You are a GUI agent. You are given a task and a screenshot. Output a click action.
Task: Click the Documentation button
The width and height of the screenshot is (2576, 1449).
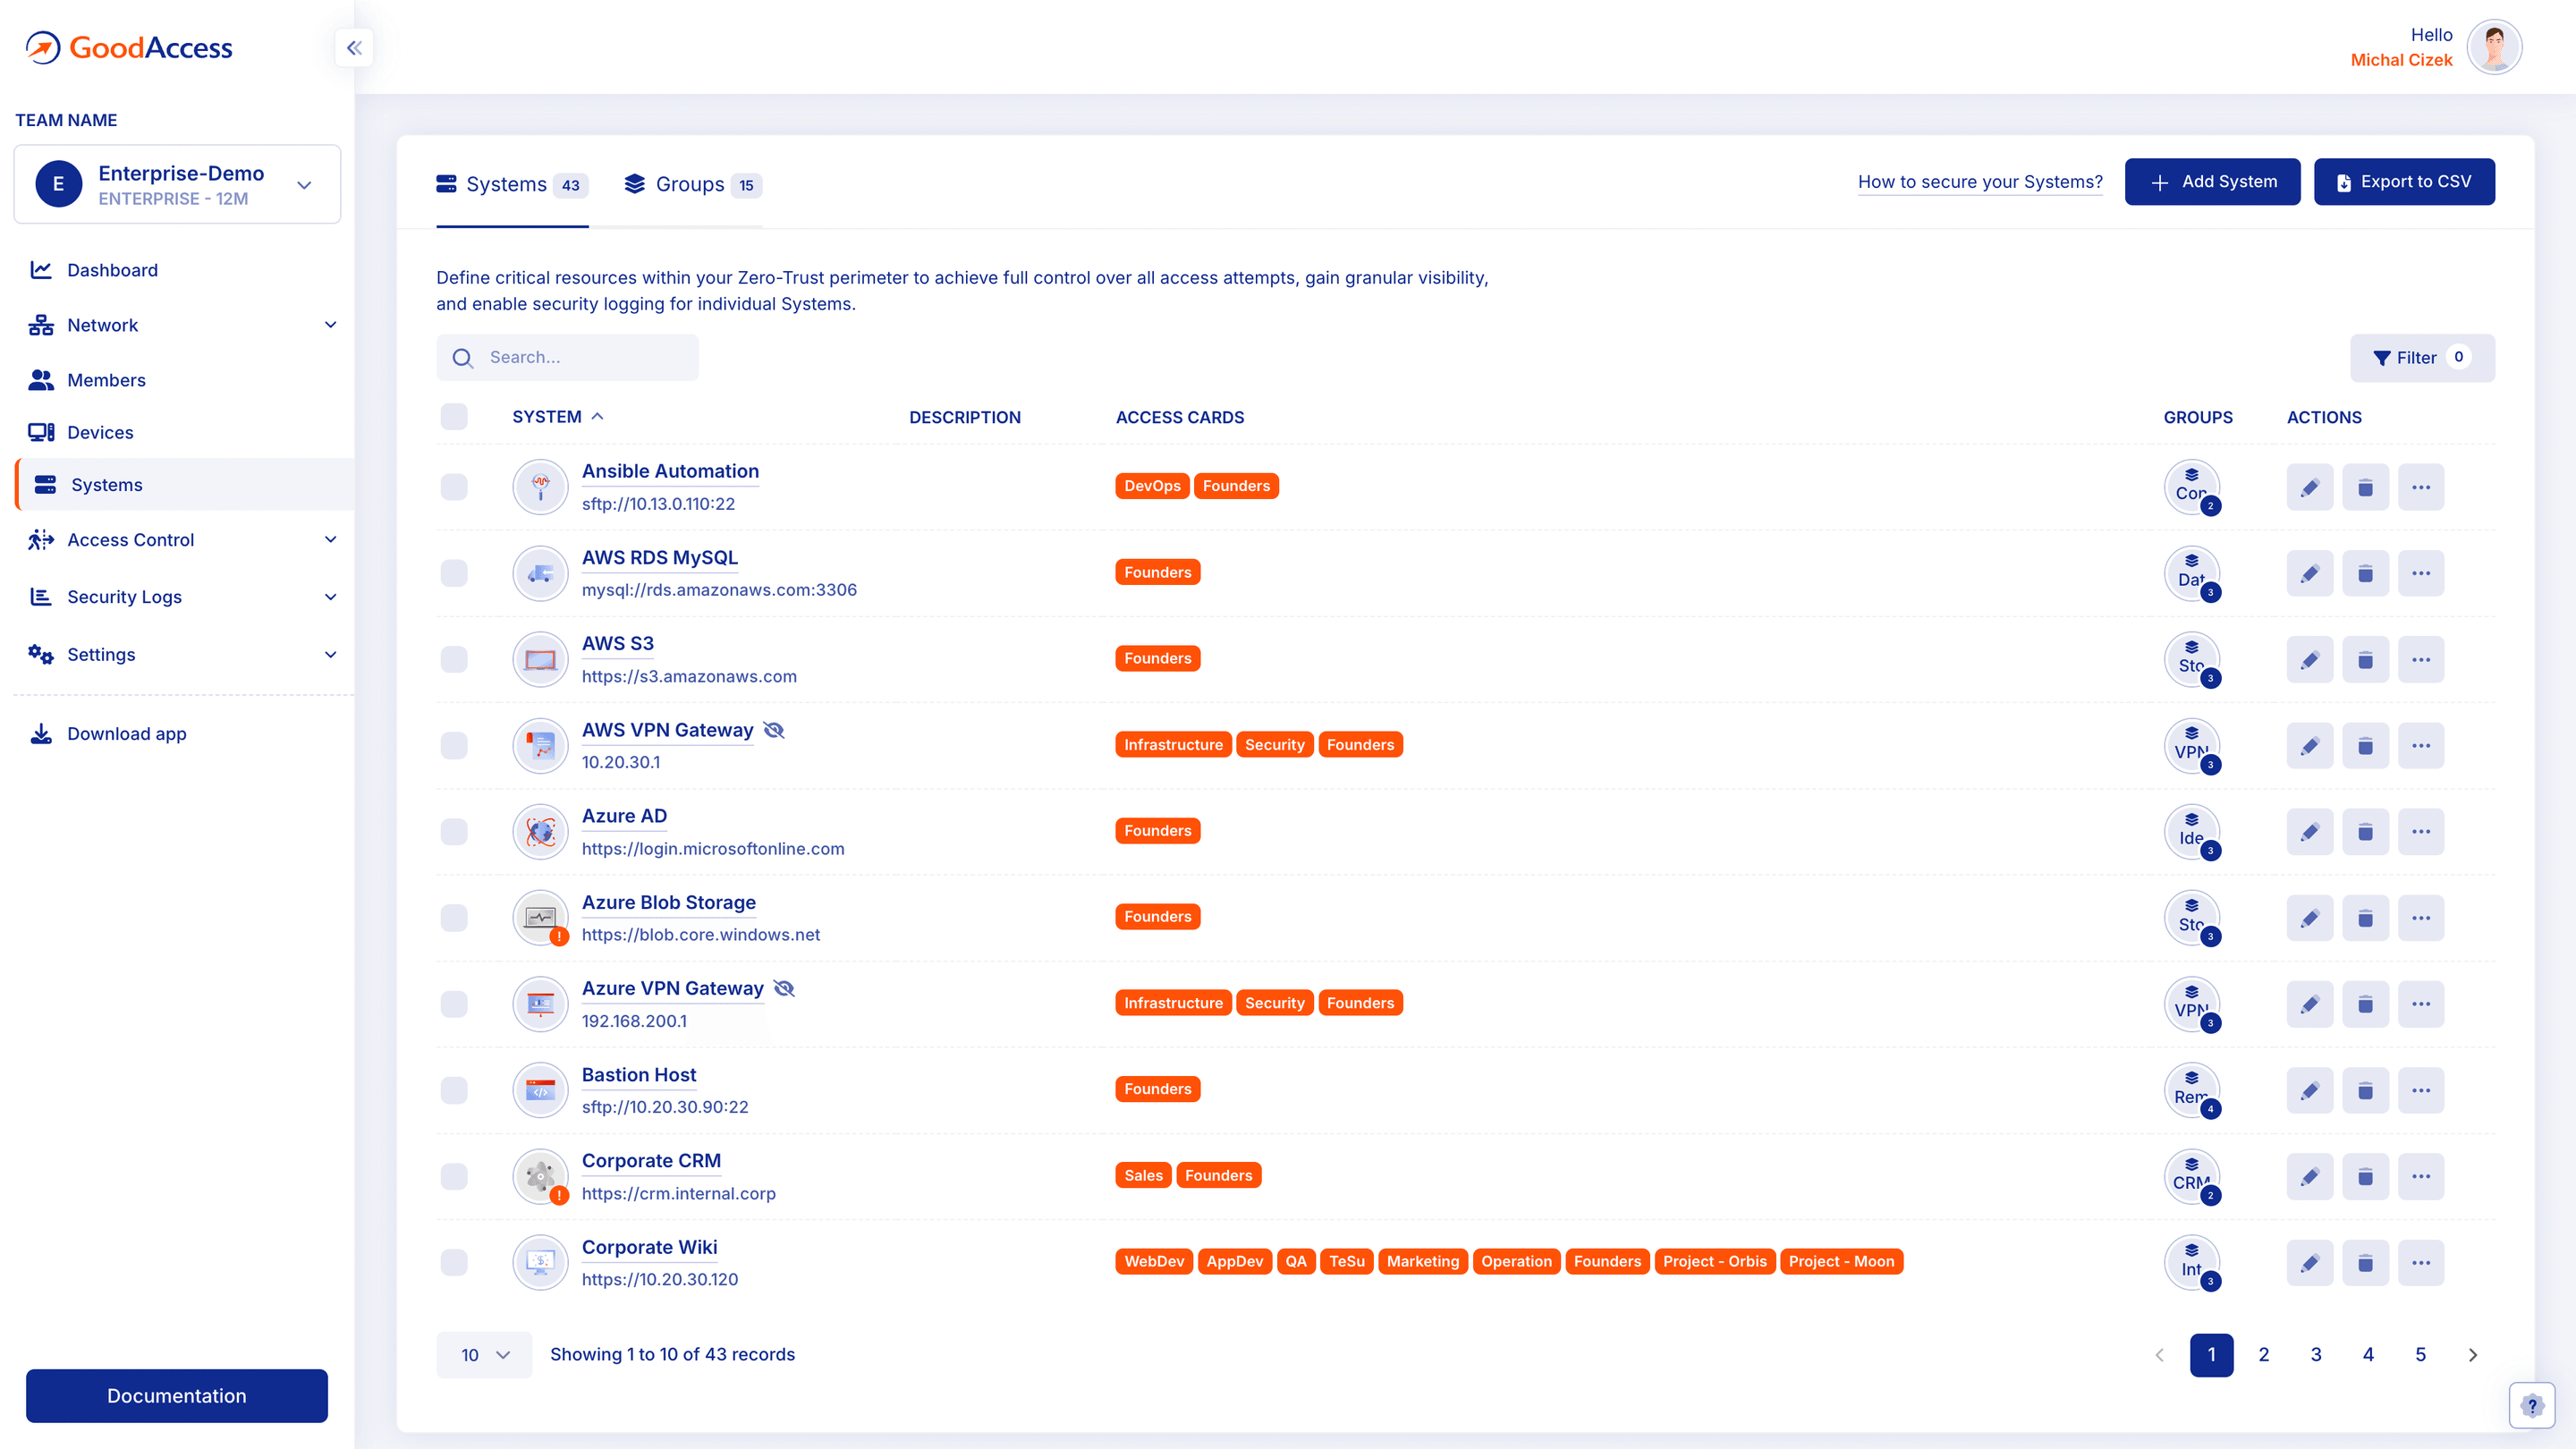[177, 1396]
